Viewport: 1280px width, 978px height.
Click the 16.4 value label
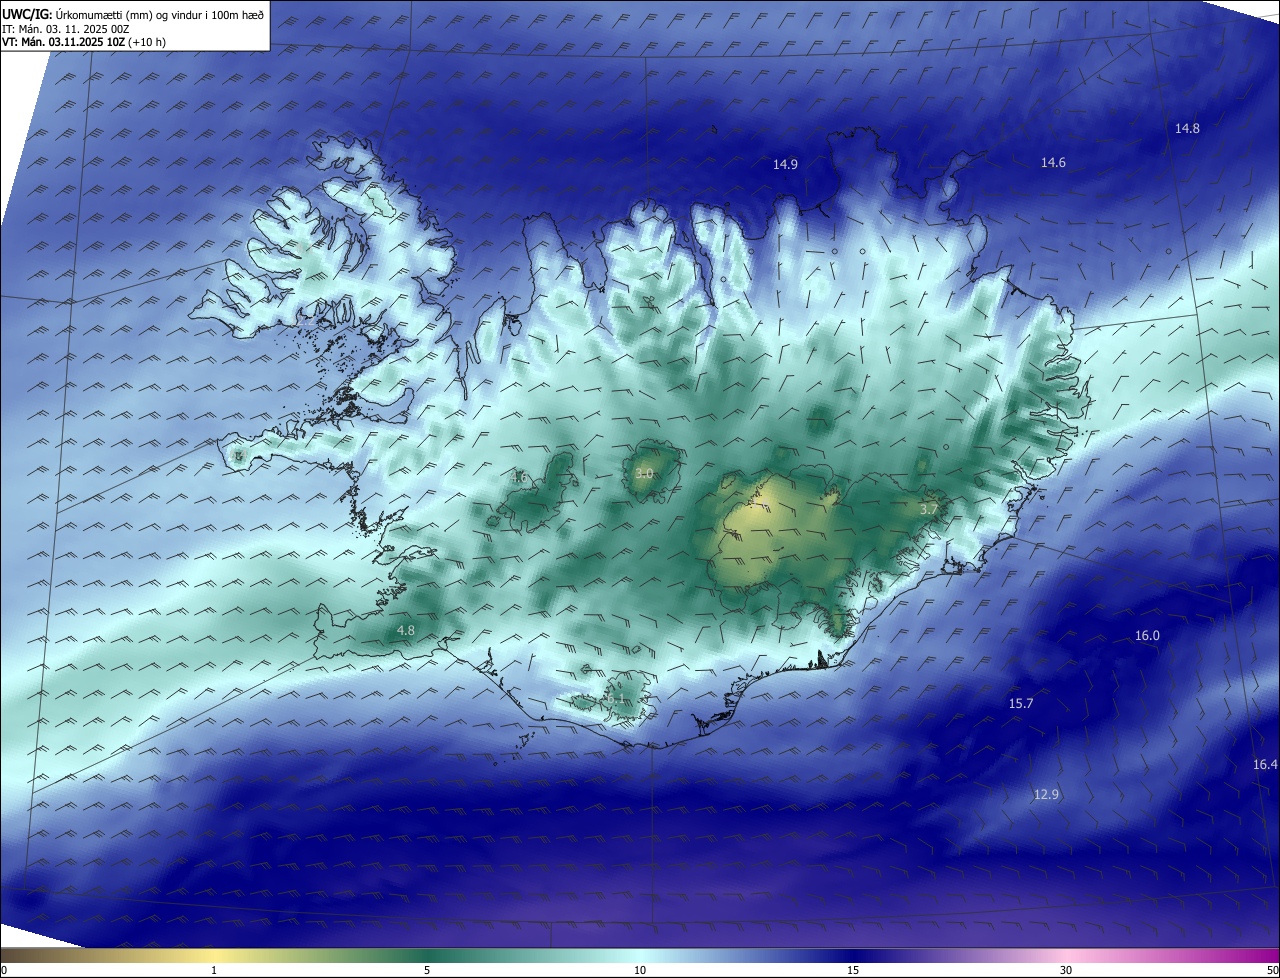coord(1265,764)
